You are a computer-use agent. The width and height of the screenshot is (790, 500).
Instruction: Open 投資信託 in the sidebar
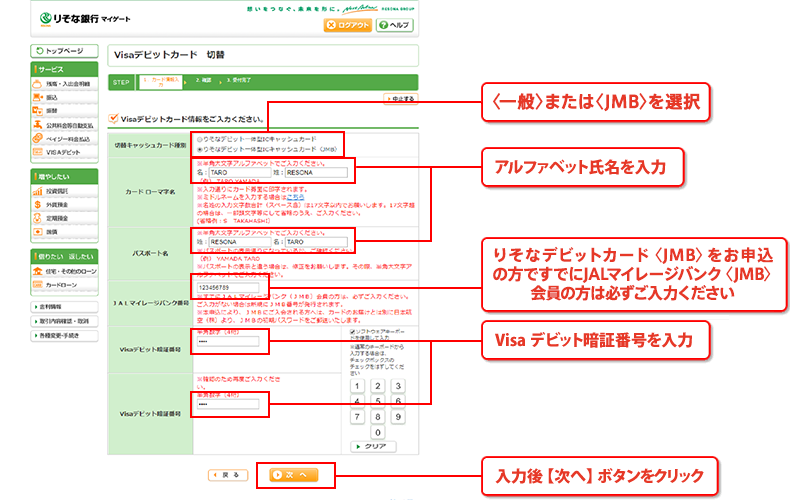tap(64, 192)
